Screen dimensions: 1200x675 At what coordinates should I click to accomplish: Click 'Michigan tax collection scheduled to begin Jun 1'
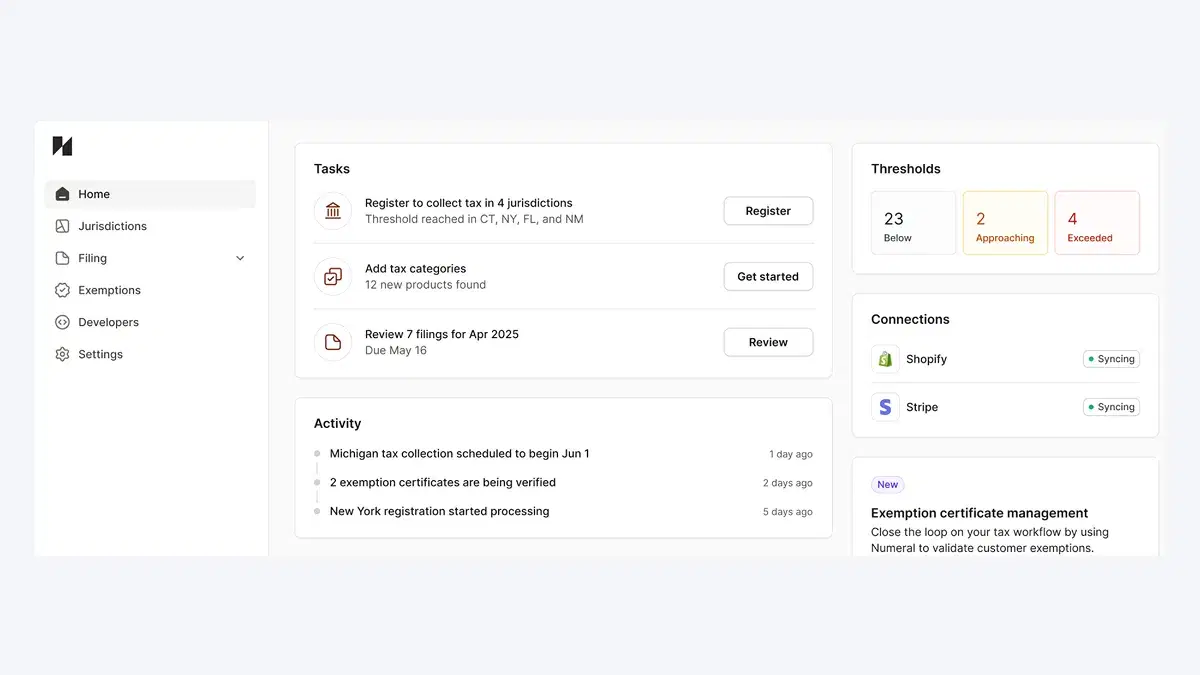(x=459, y=454)
